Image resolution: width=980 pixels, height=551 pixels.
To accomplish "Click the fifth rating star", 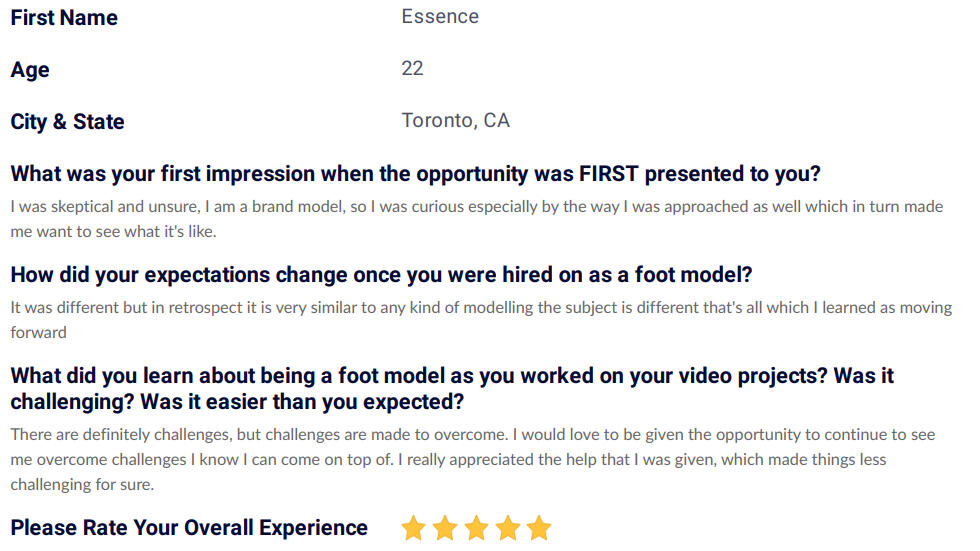I will pos(539,528).
